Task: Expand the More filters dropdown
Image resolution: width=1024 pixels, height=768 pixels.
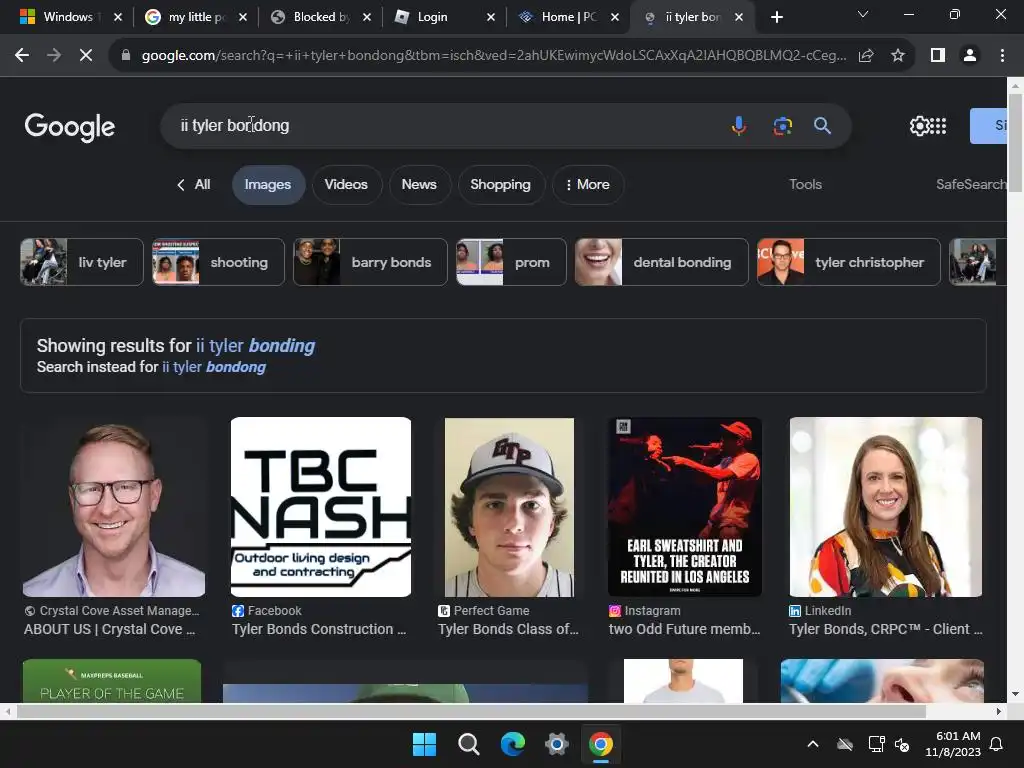Action: 587,185
